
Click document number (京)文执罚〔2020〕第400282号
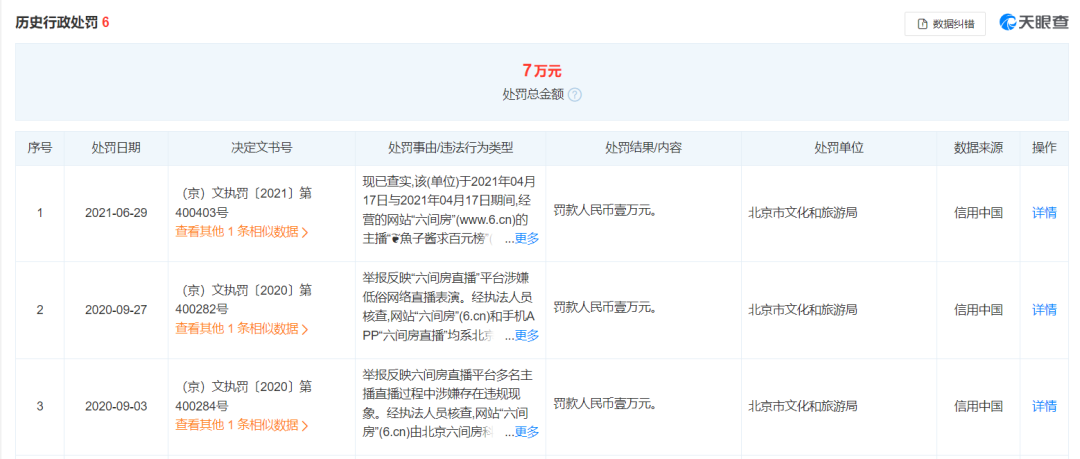click(245, 300)
